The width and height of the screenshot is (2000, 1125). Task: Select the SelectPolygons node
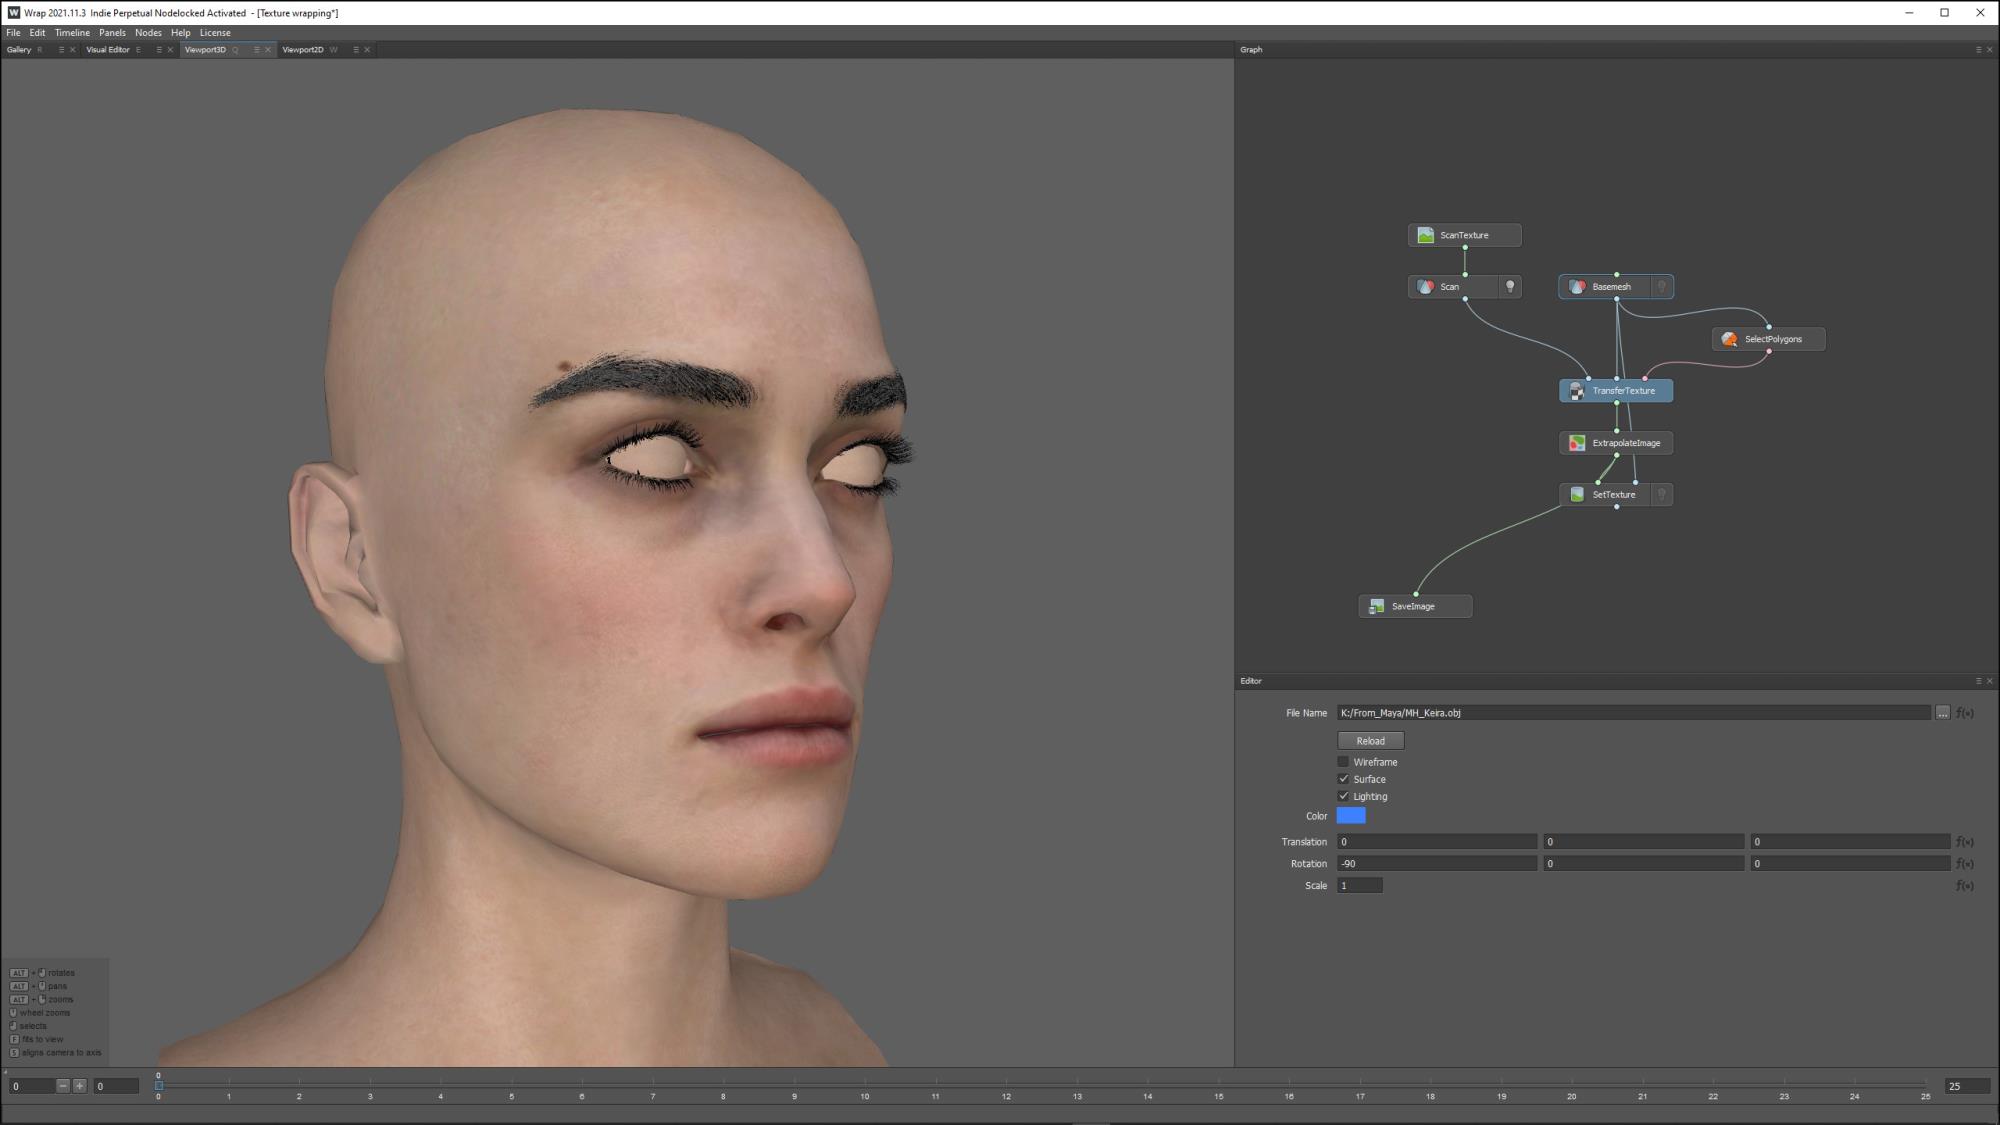(1769, 339)
